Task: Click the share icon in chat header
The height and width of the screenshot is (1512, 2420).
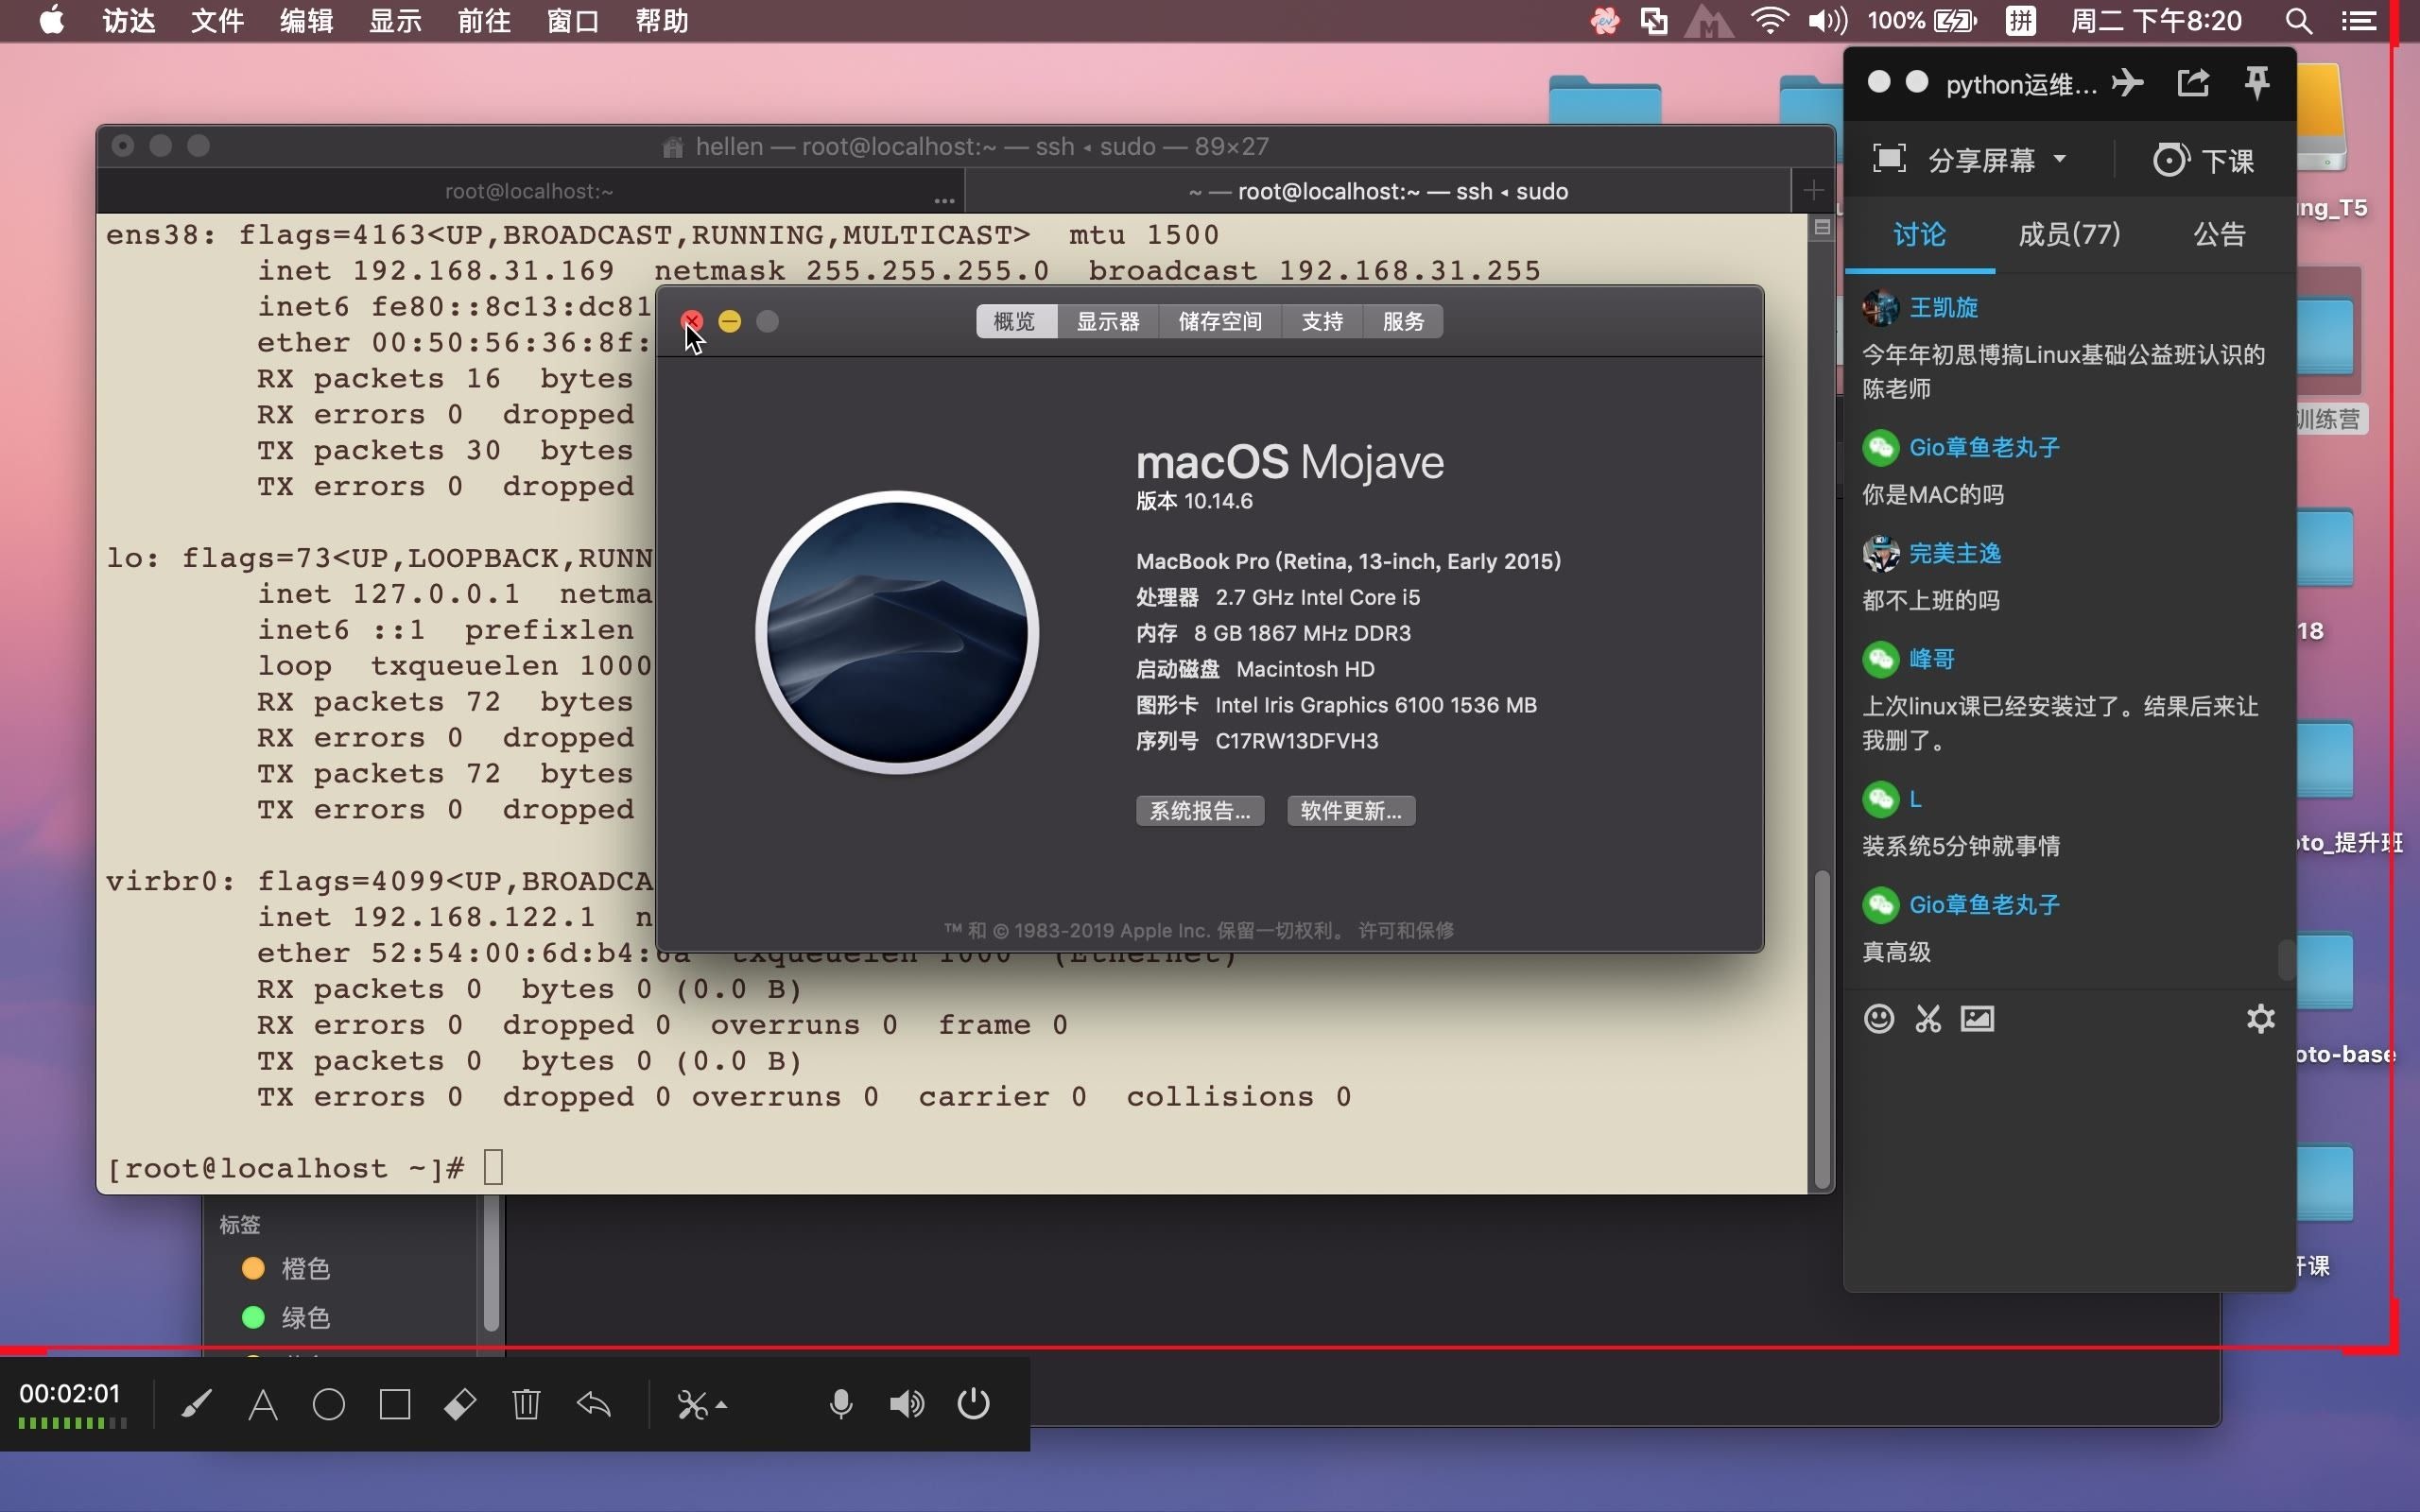Action: (x=2193, y=82)
